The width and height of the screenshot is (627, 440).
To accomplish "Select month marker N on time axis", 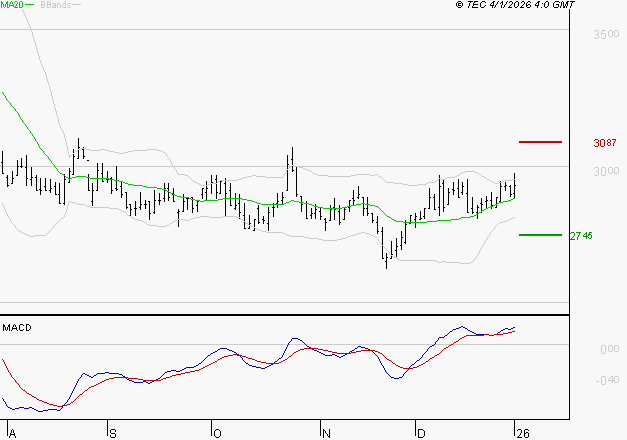I will click(x=324, y=433).
